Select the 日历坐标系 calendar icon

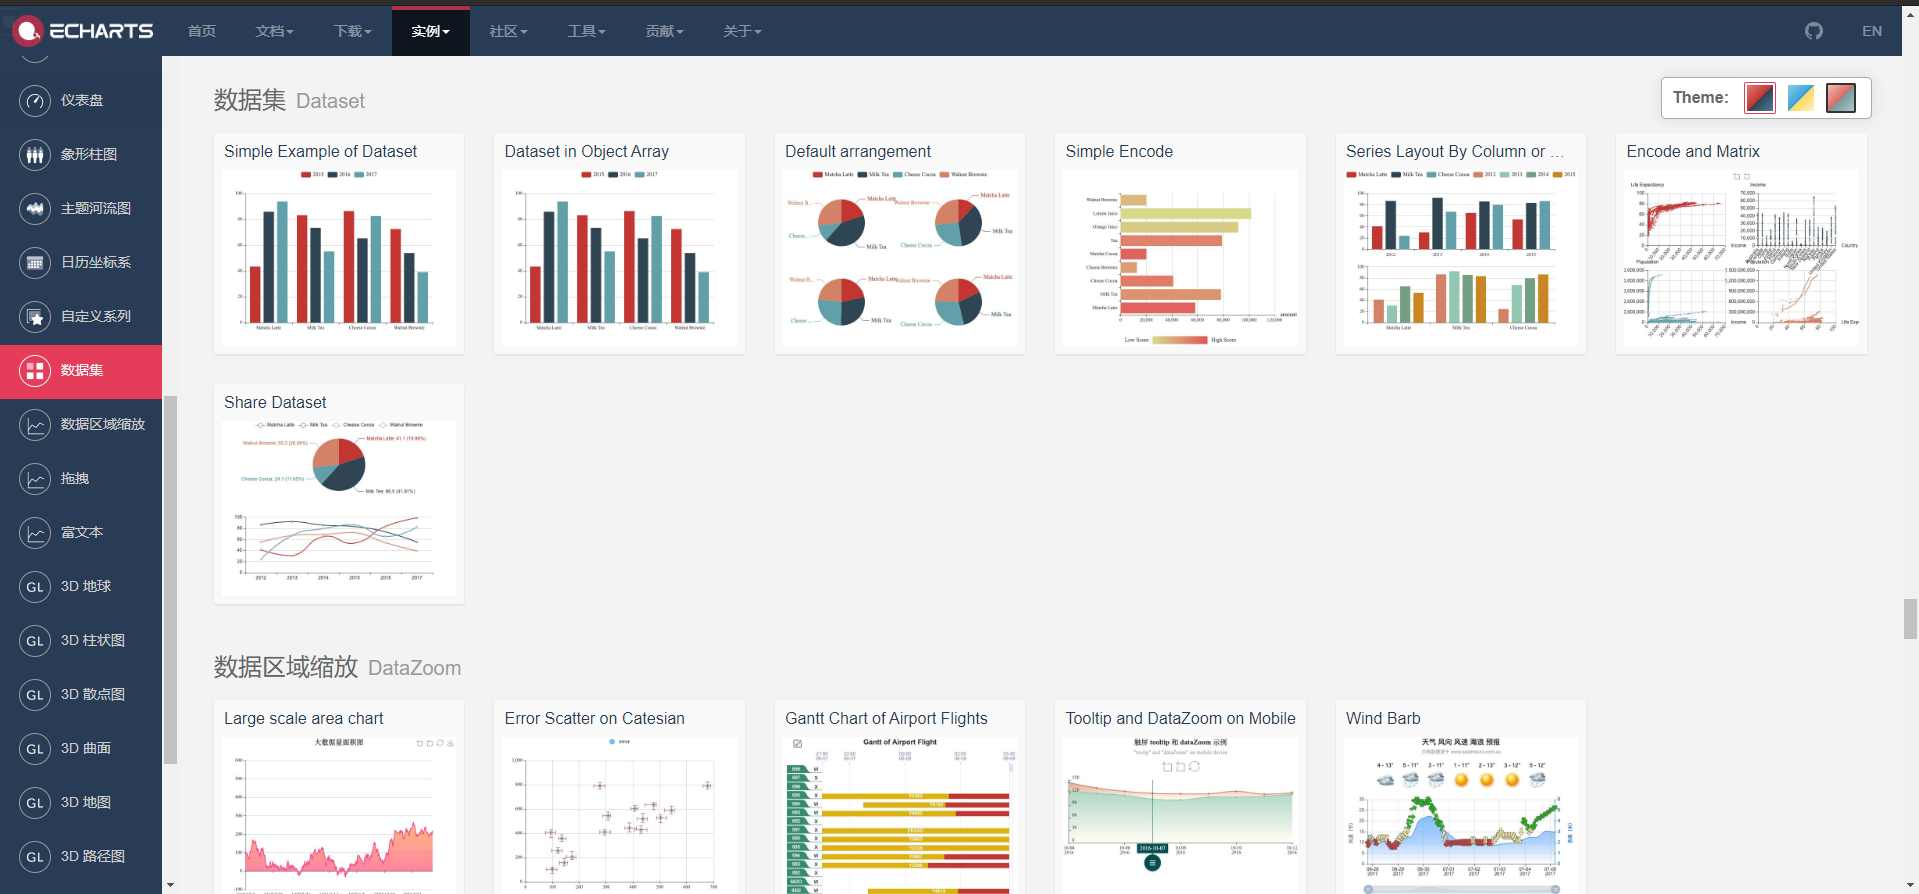coord(35,262)
